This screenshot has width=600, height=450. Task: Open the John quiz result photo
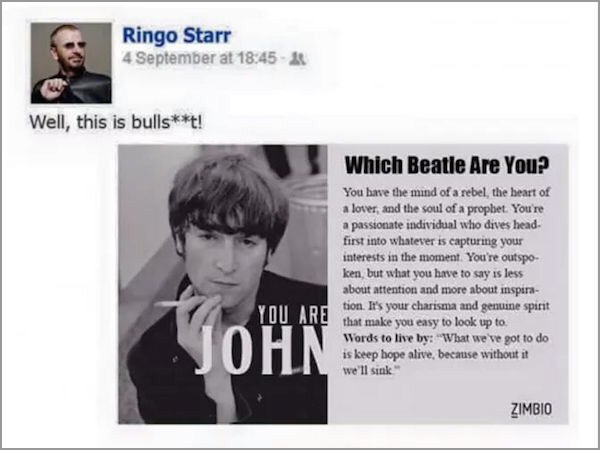223,284
